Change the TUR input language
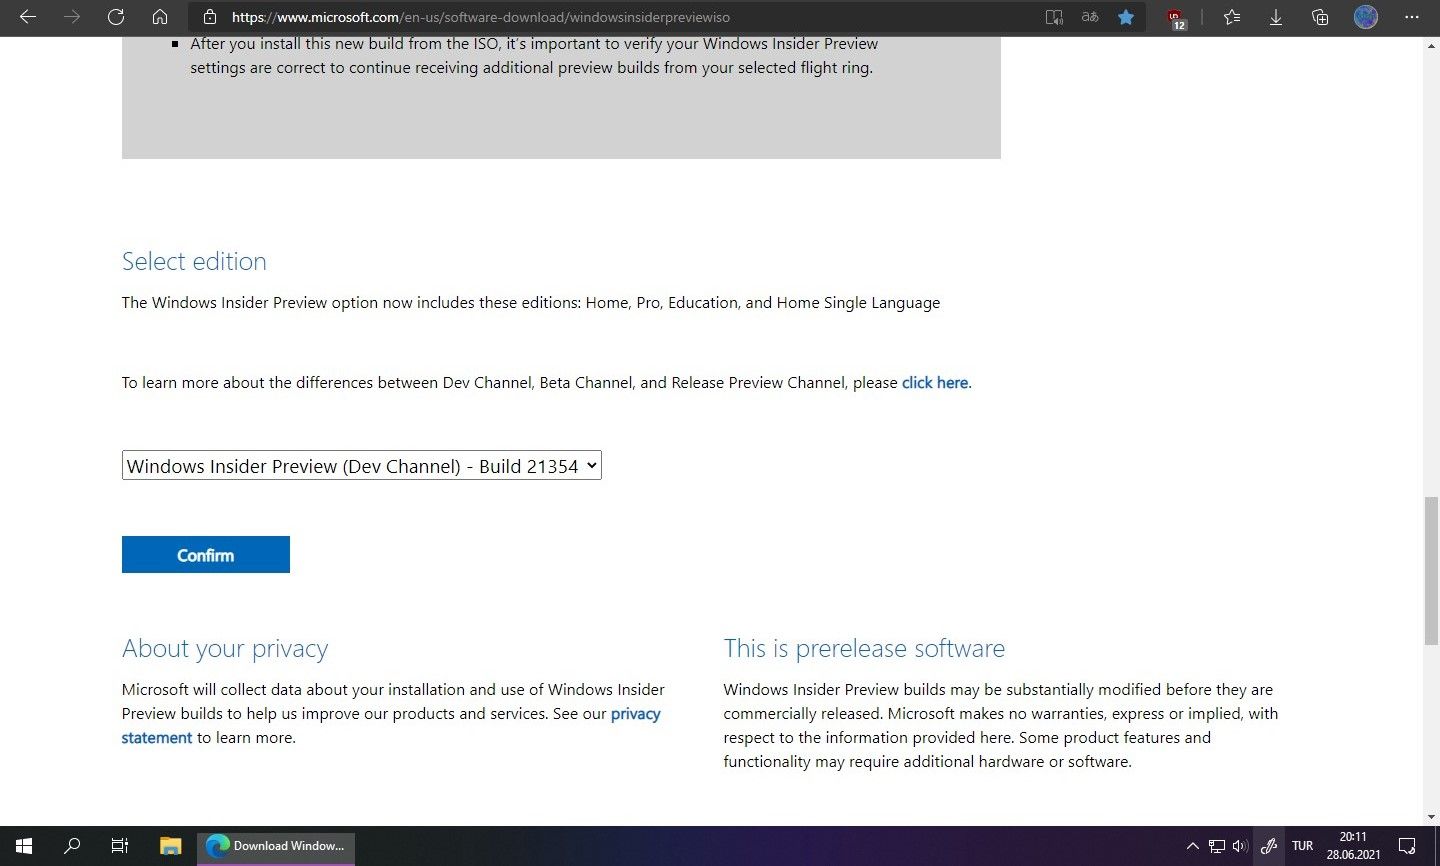 point(1303,846)
